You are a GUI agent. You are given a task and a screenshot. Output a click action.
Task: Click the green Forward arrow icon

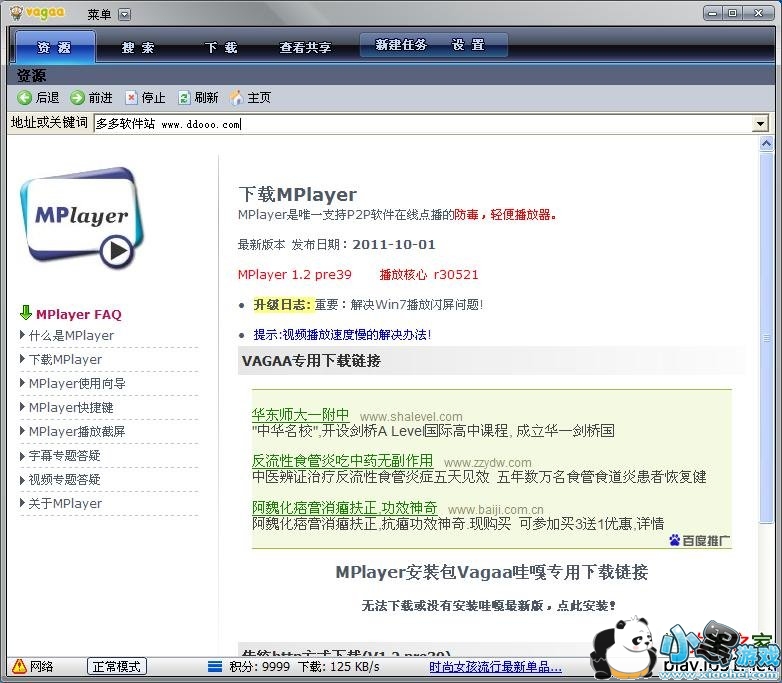(x=77, y=98)
